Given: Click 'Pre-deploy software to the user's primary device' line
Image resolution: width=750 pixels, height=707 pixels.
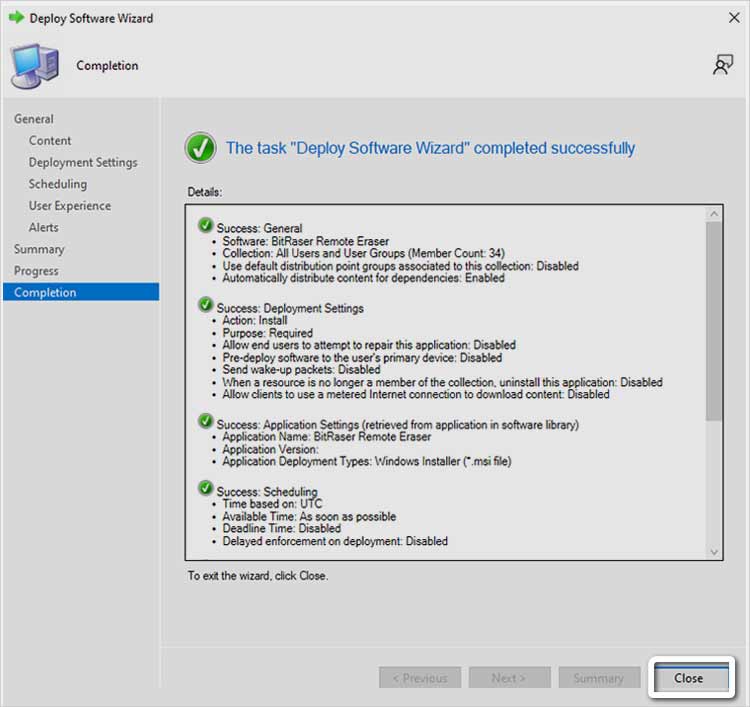Looking at the screenshot, I should click(362, 357).
